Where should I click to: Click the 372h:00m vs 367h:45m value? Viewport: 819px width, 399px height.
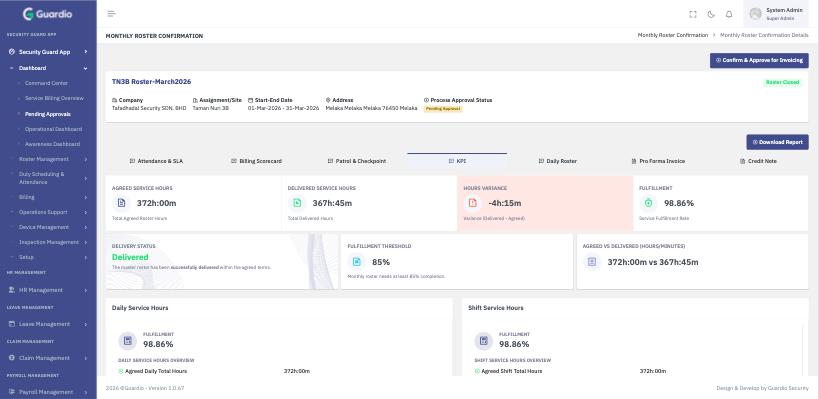653,262
